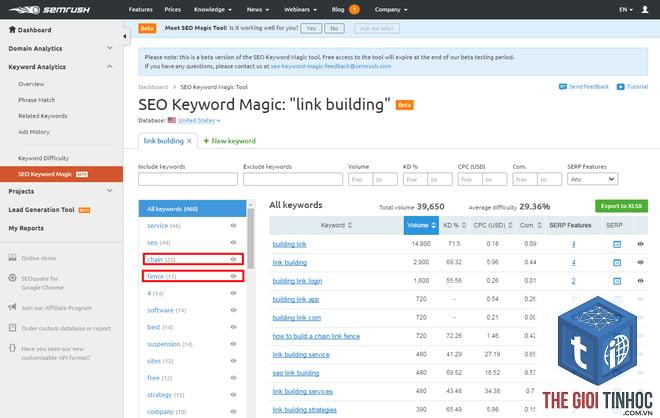
Task: Select SEO Keyword Magic sidebar item
Action: point(61,174)
